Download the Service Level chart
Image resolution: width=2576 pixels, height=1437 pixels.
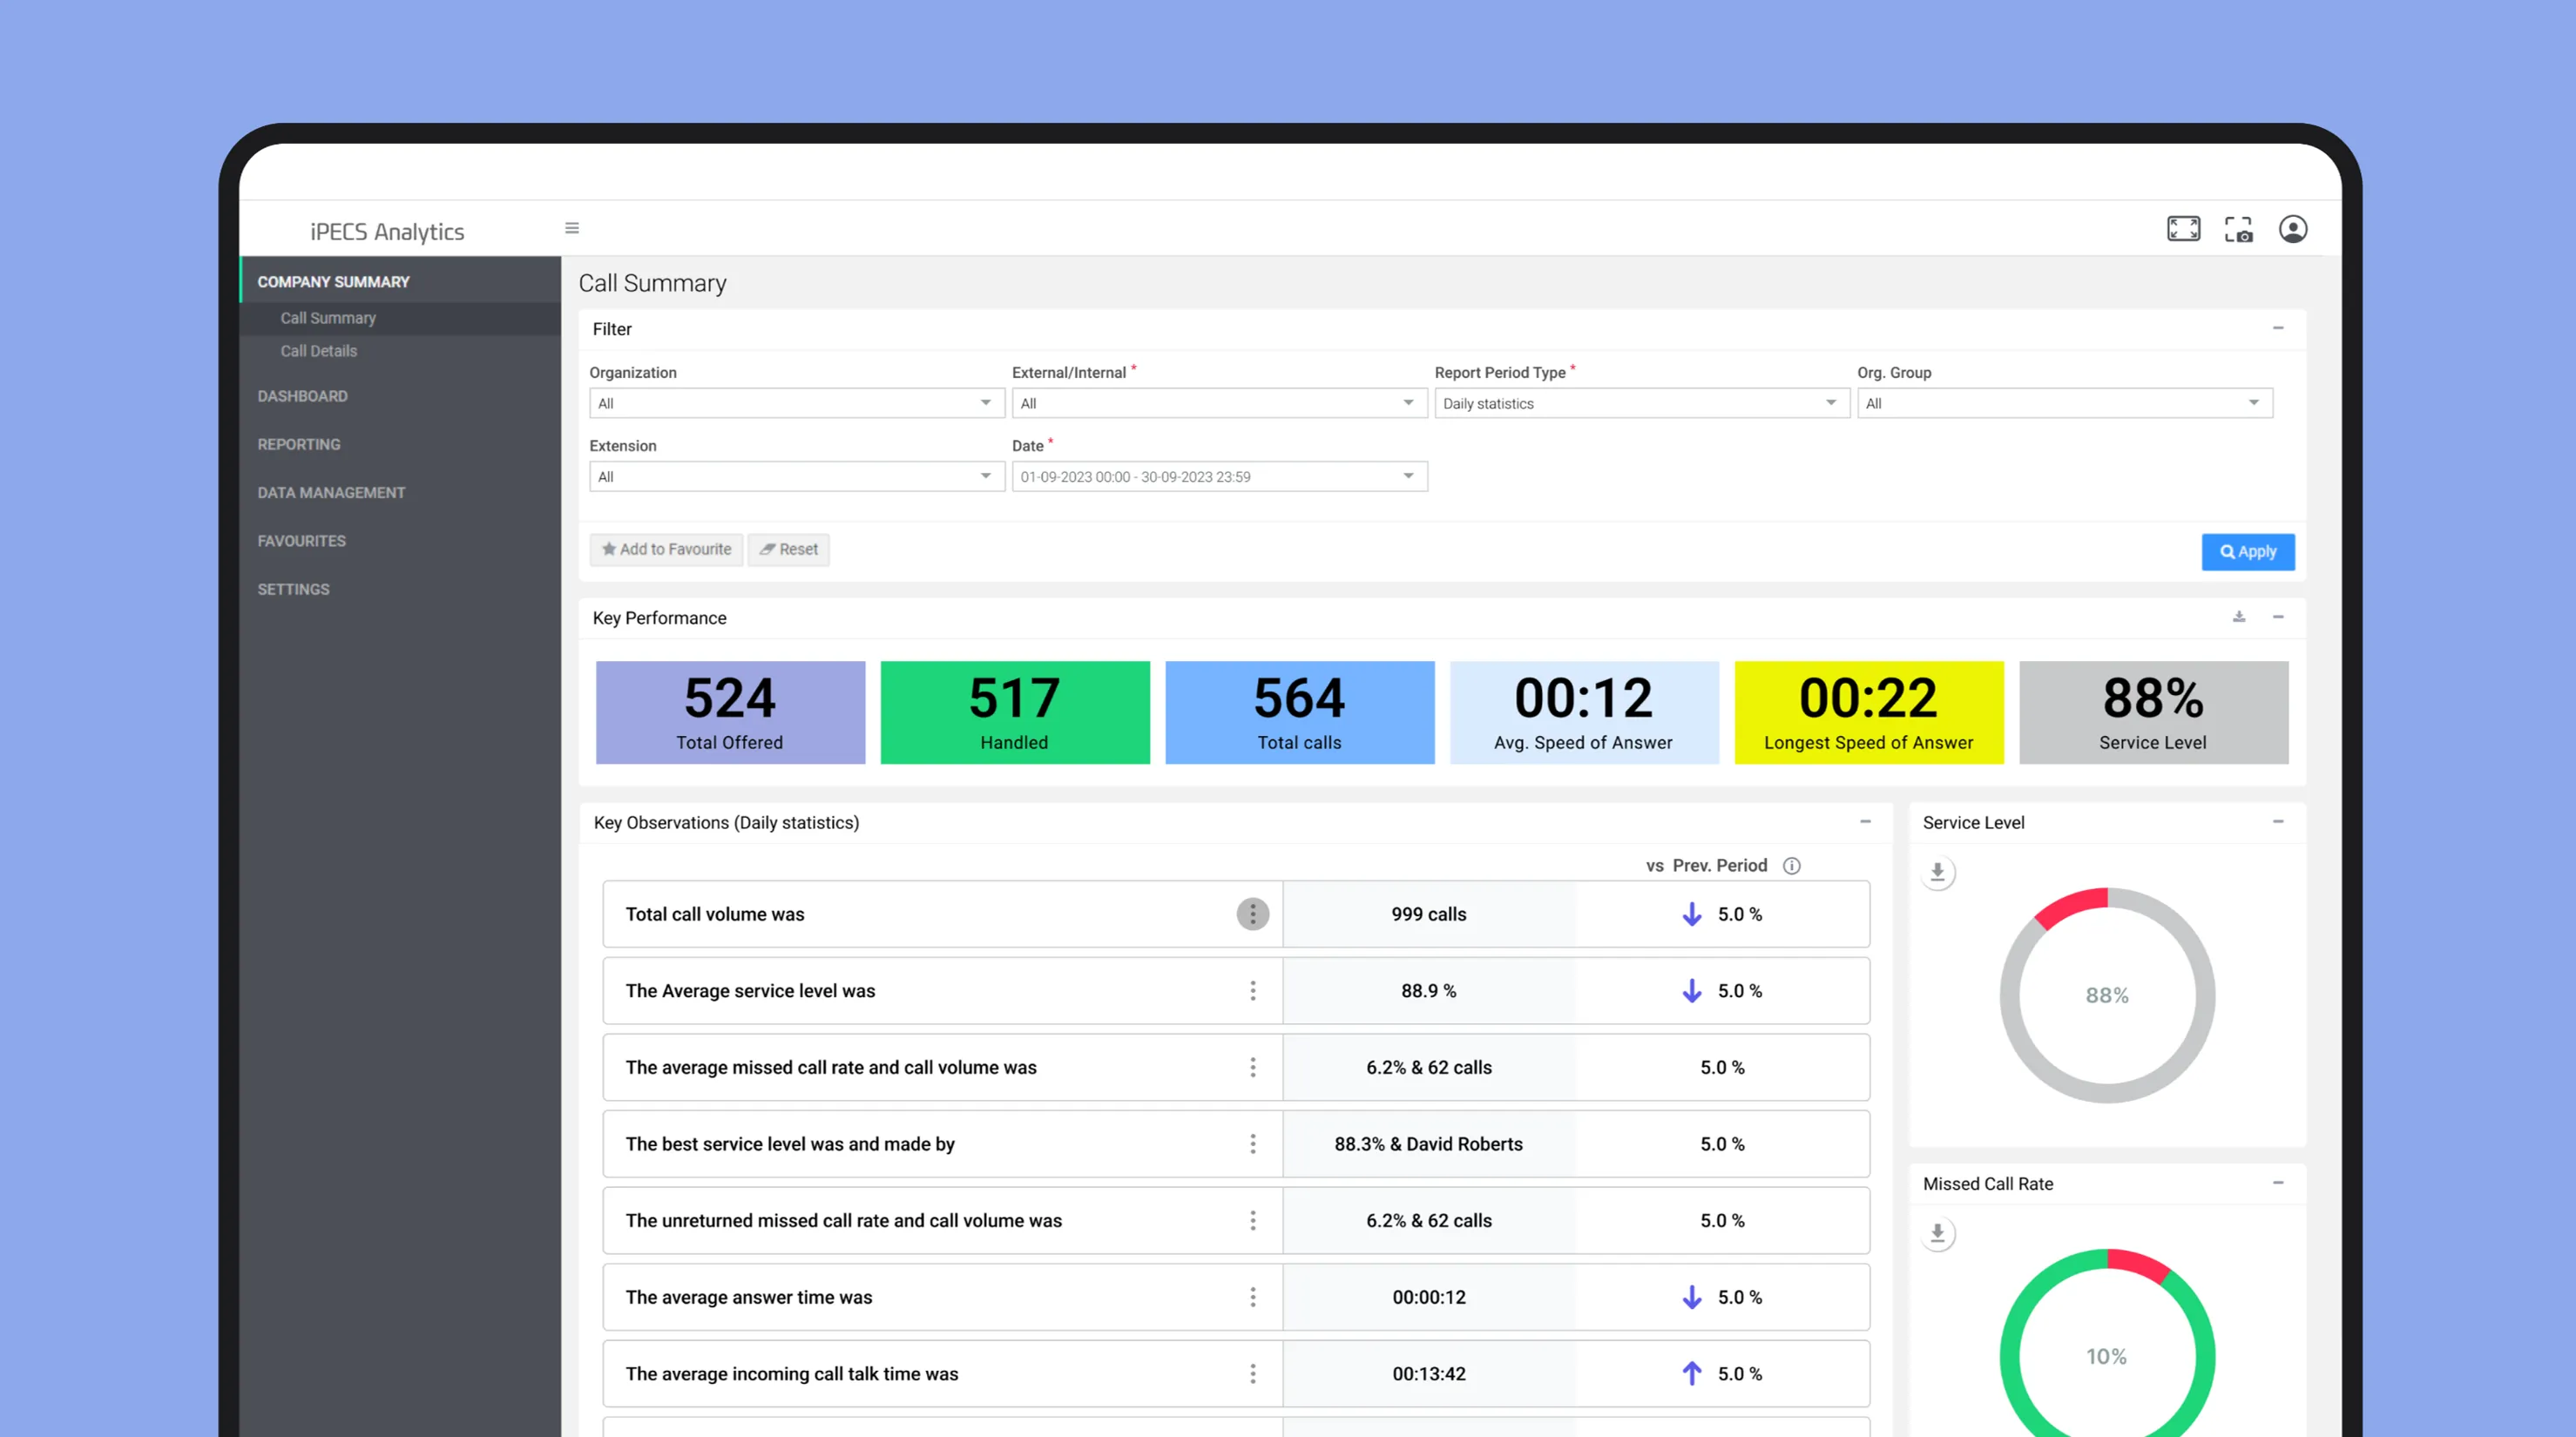point(1937,872)
